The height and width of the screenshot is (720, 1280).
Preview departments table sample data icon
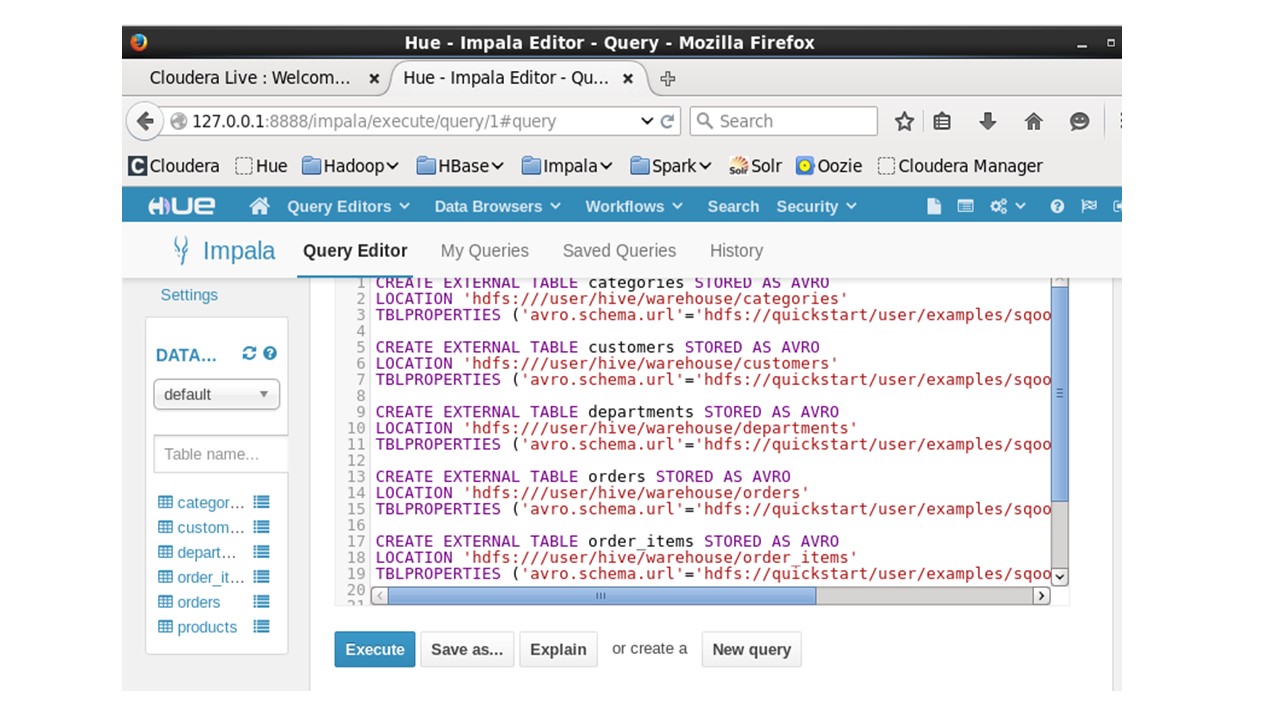click(261, 552)
